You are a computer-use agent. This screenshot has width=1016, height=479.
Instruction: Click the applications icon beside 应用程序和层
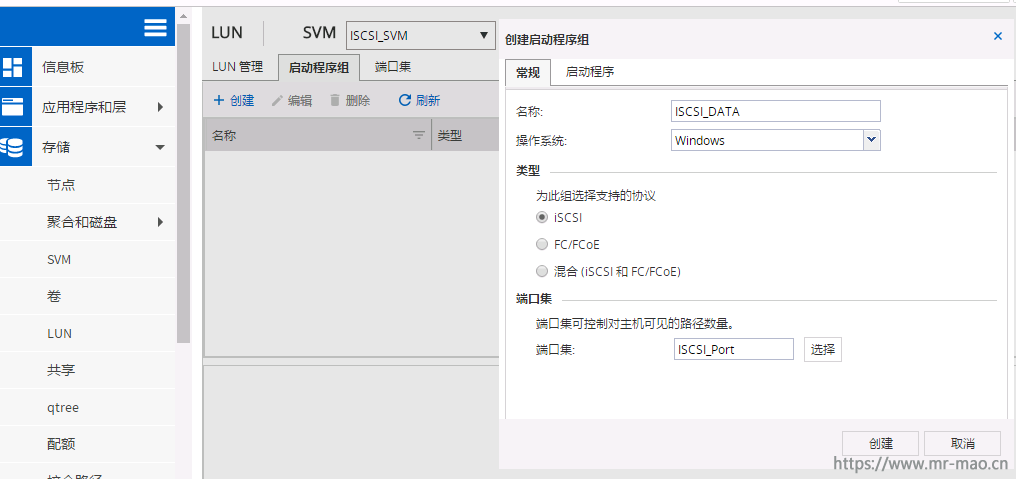click(12, 108)
